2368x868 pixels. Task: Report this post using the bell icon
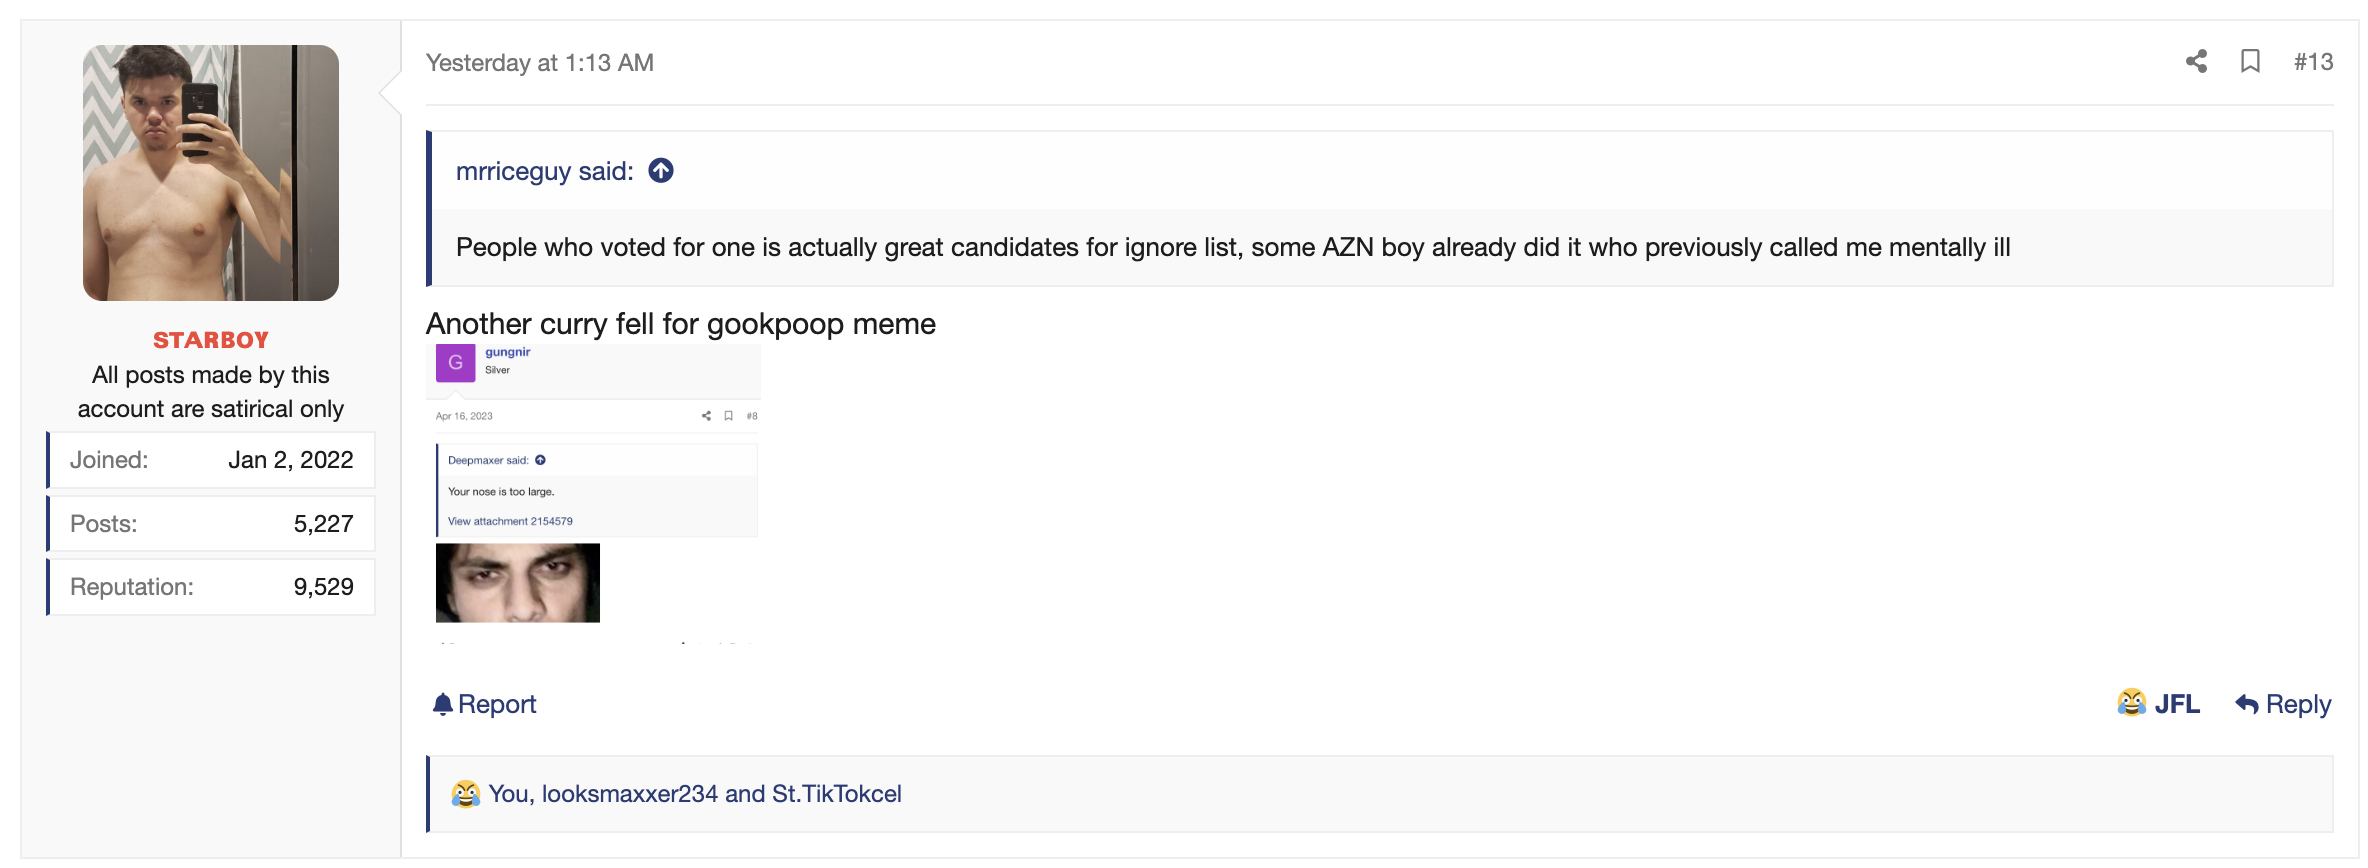(x=485, y=704)
